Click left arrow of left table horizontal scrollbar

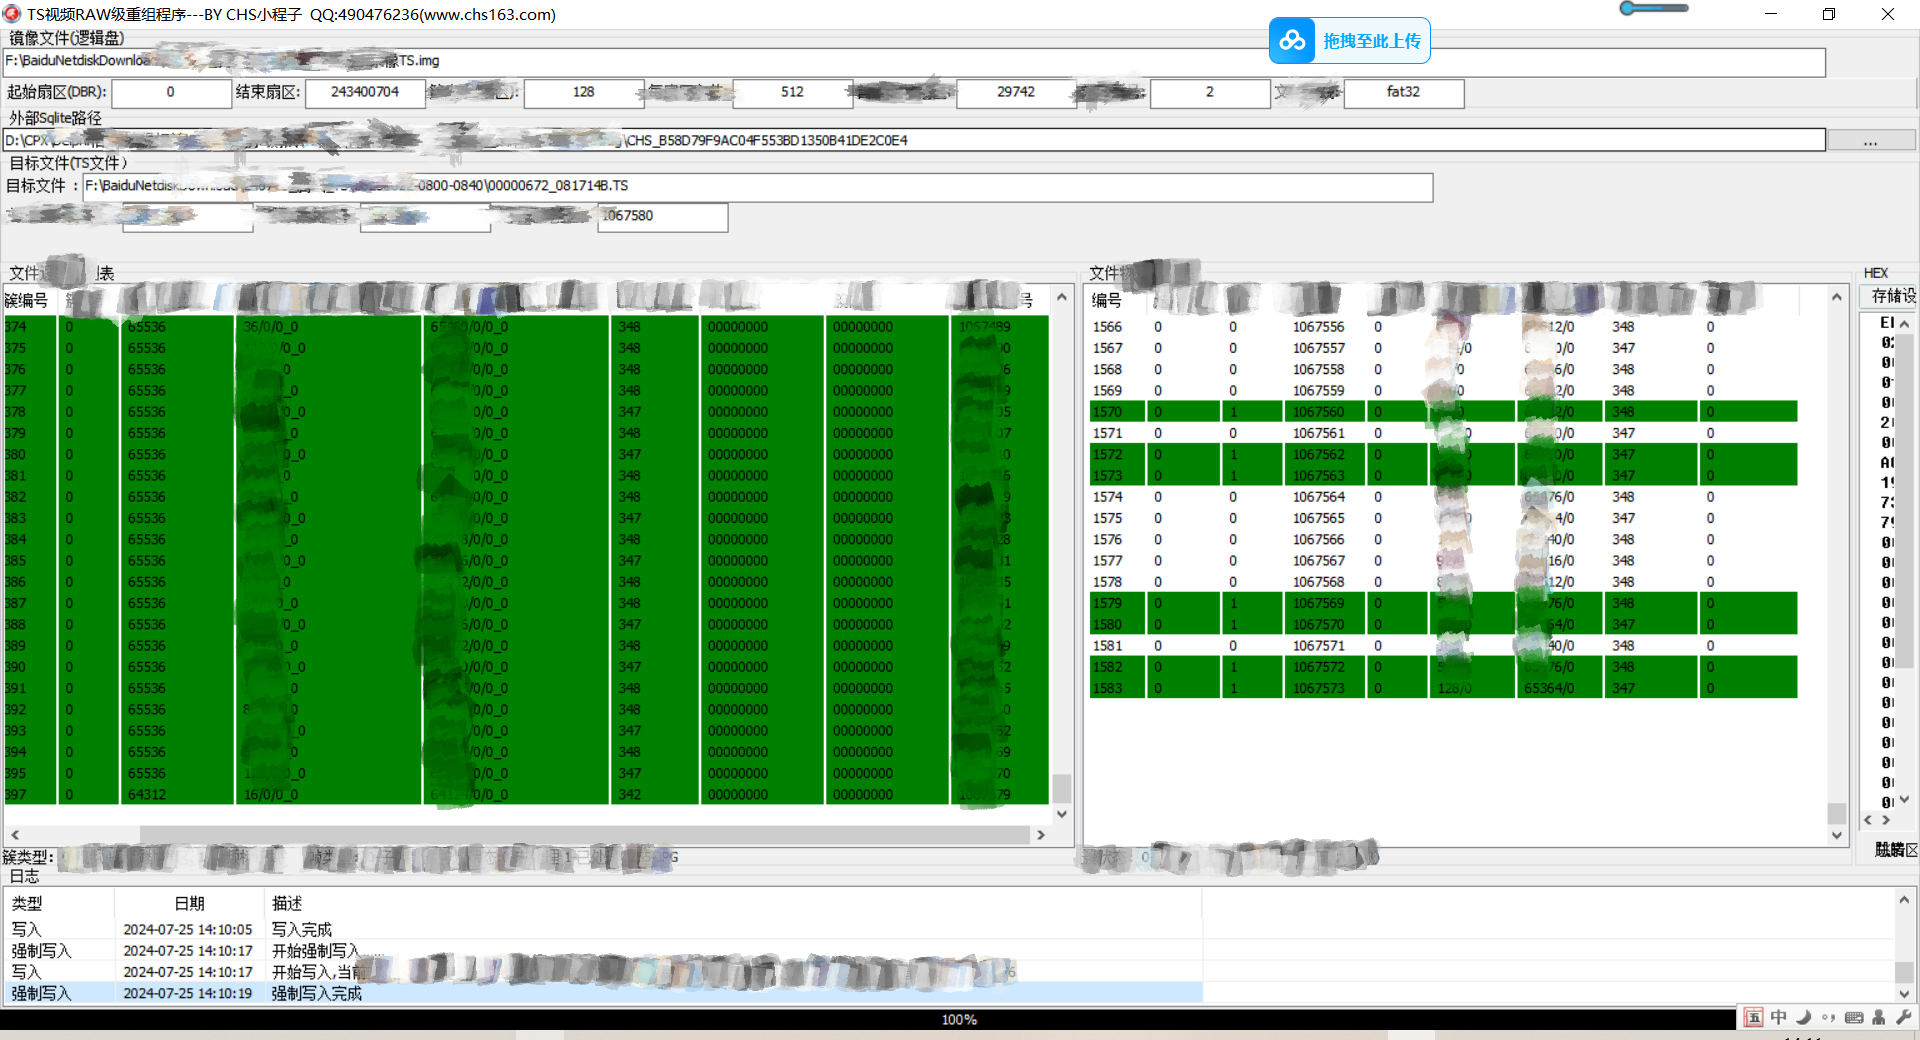[14, 834]
